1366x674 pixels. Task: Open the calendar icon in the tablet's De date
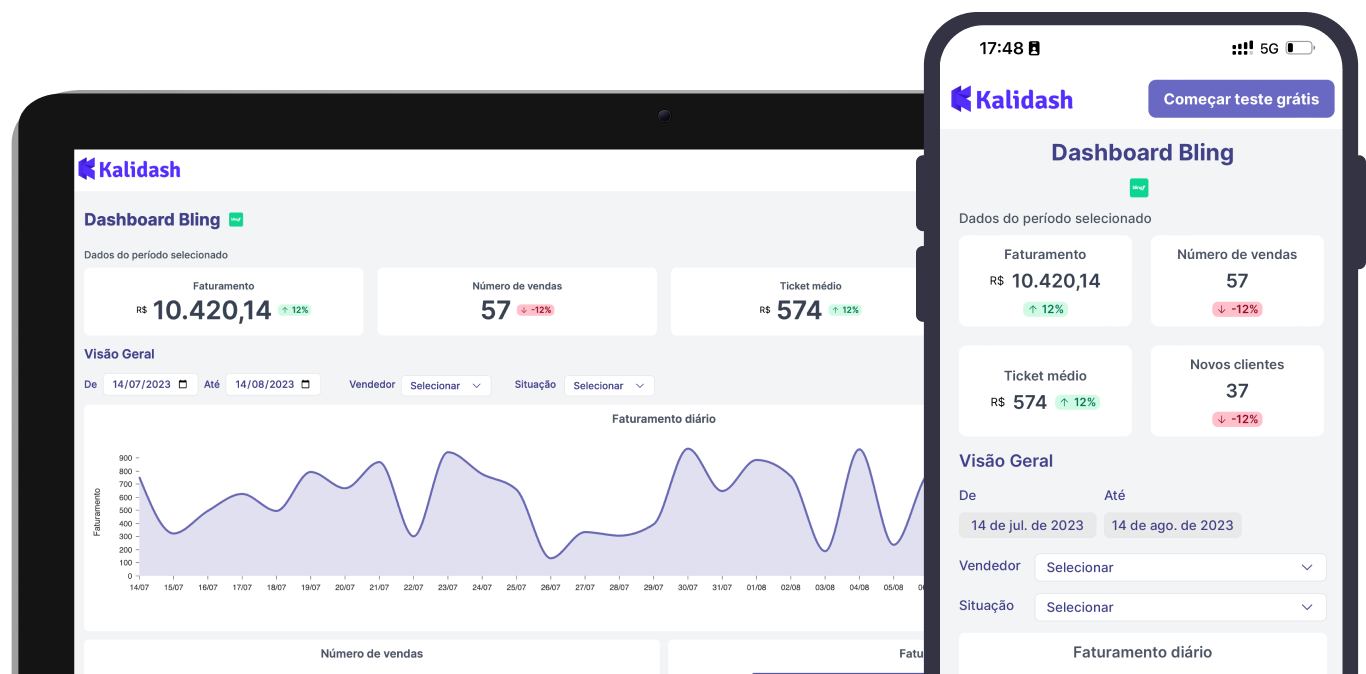click(x=185, y=384)
